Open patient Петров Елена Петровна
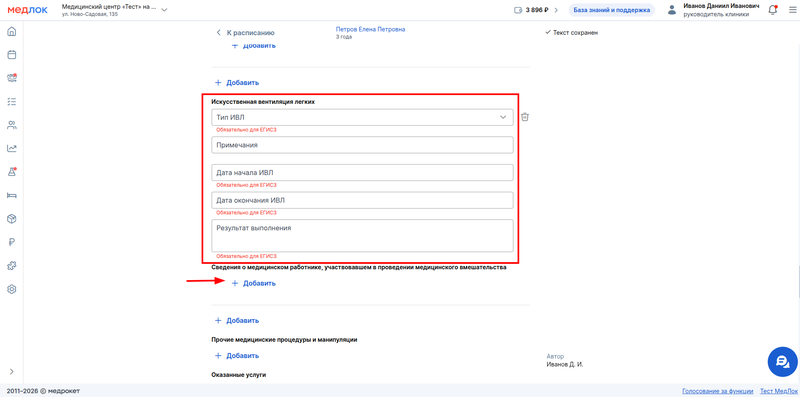Viewport: 800px width, 397px height. [x=370, y=30]
